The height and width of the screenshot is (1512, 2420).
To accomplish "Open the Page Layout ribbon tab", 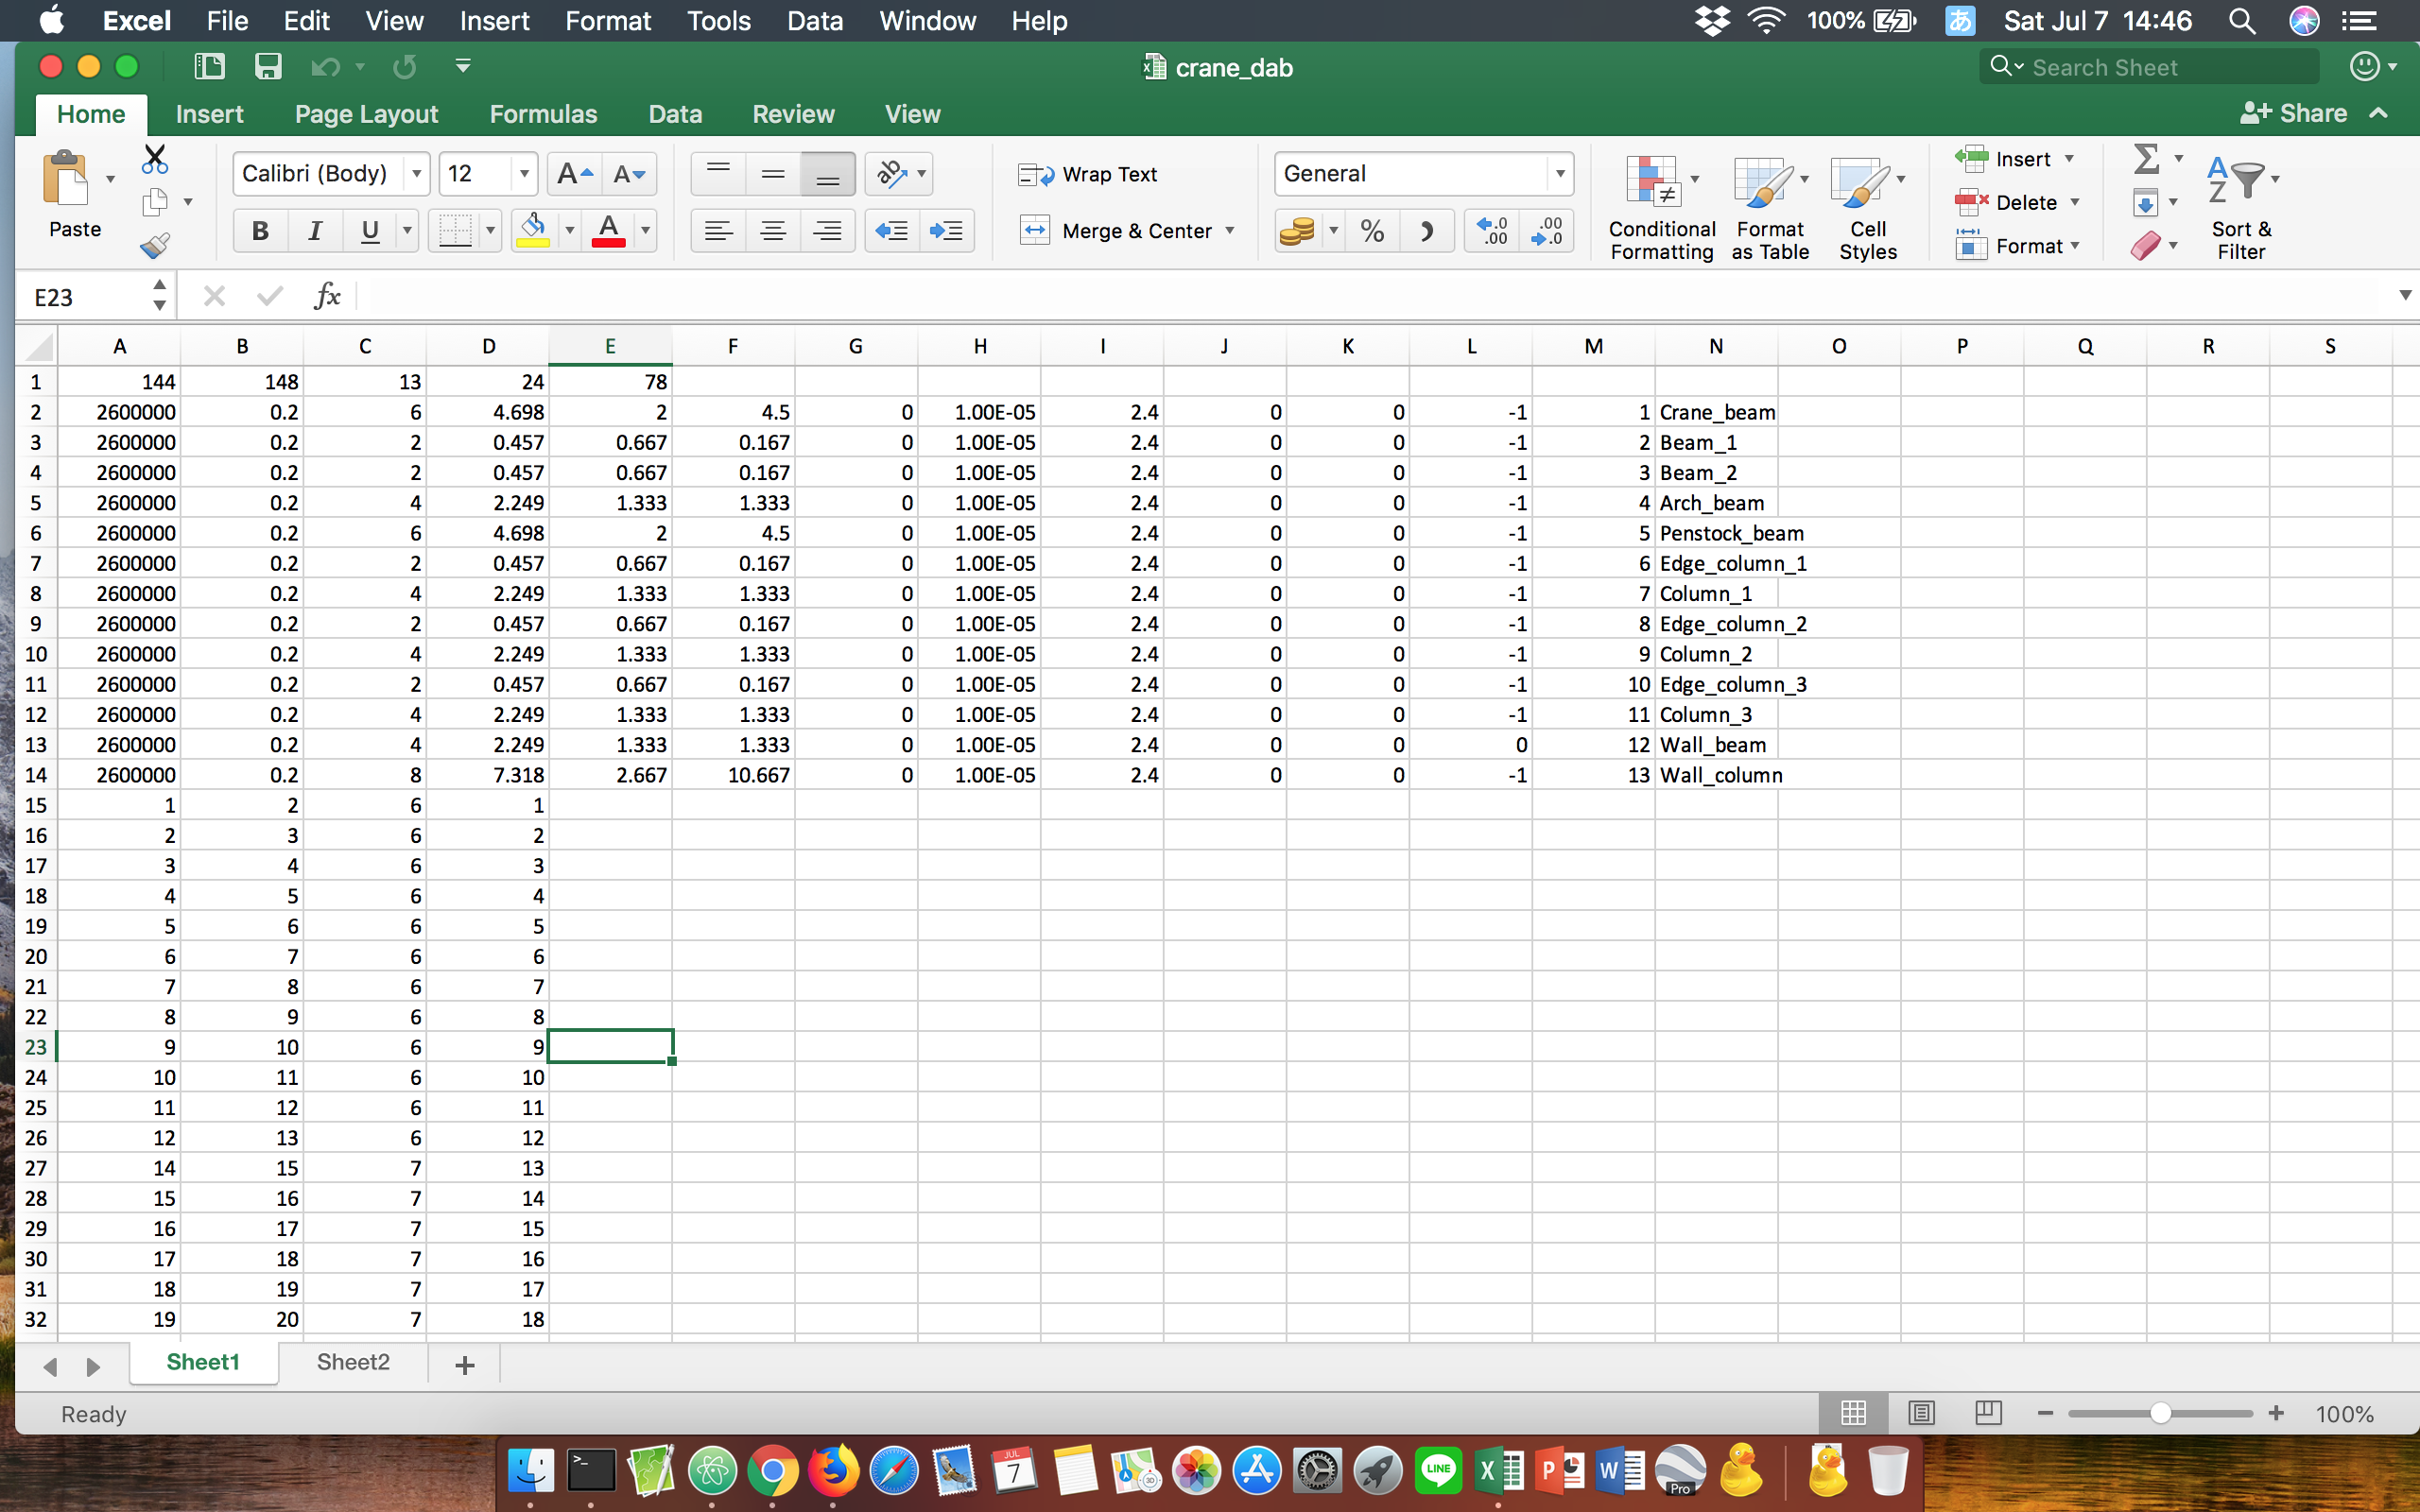I will point(366,114).
